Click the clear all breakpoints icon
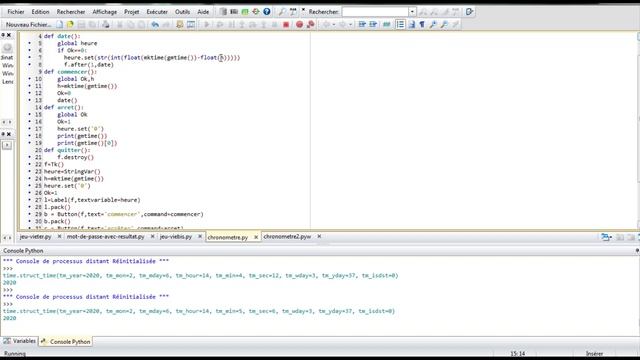The image size is (640, 360). (310, 24)
